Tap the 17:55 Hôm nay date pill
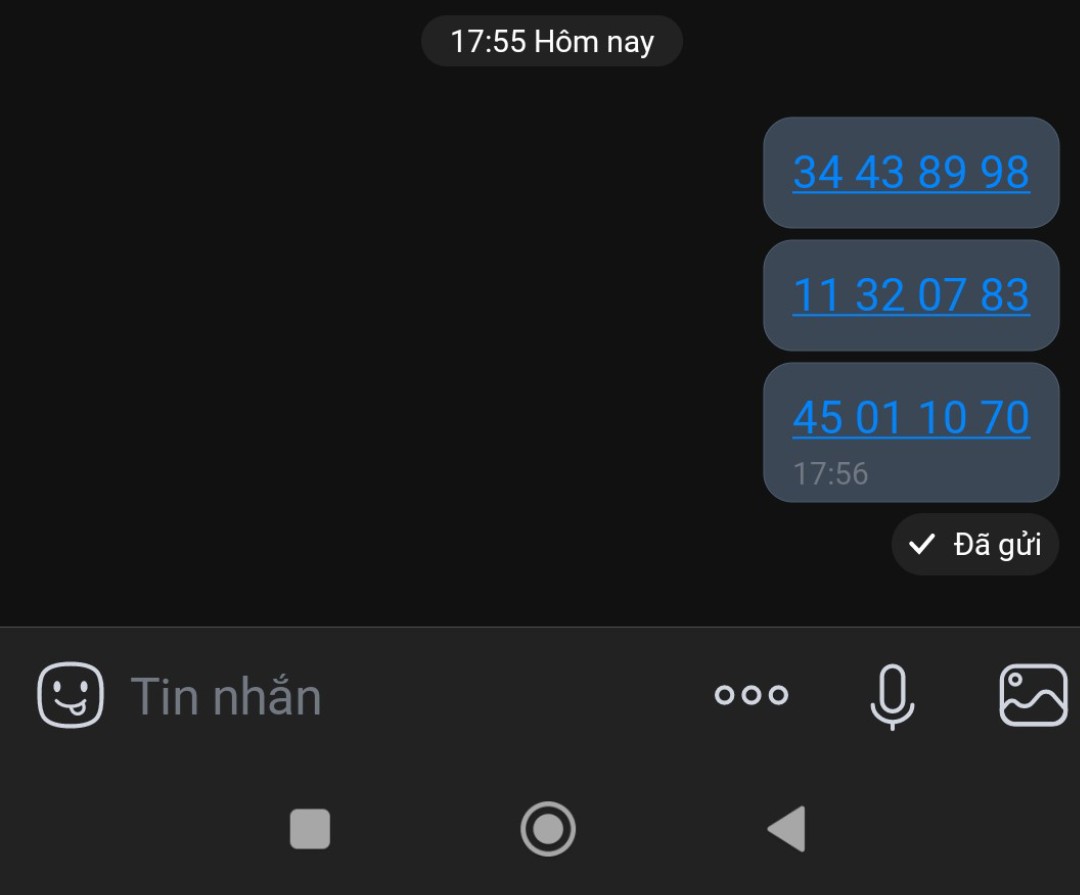The width and height of the screenshot is (1080, 895). (552, 41)
